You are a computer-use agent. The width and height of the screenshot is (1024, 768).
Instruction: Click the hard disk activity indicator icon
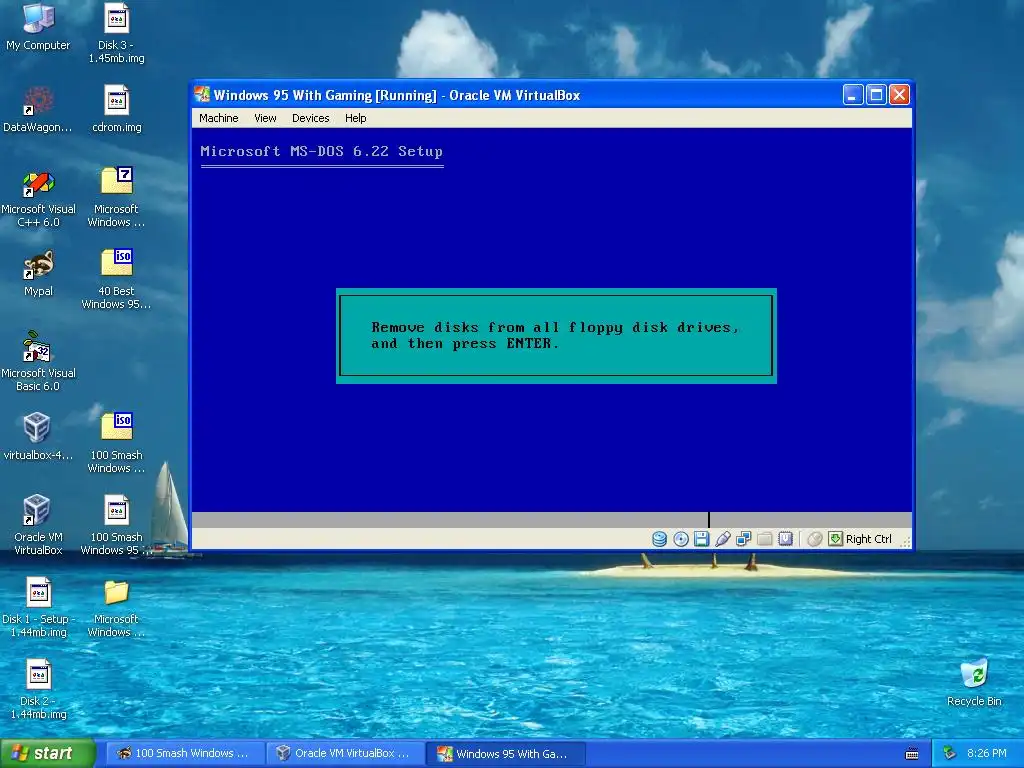coord(660,539)
